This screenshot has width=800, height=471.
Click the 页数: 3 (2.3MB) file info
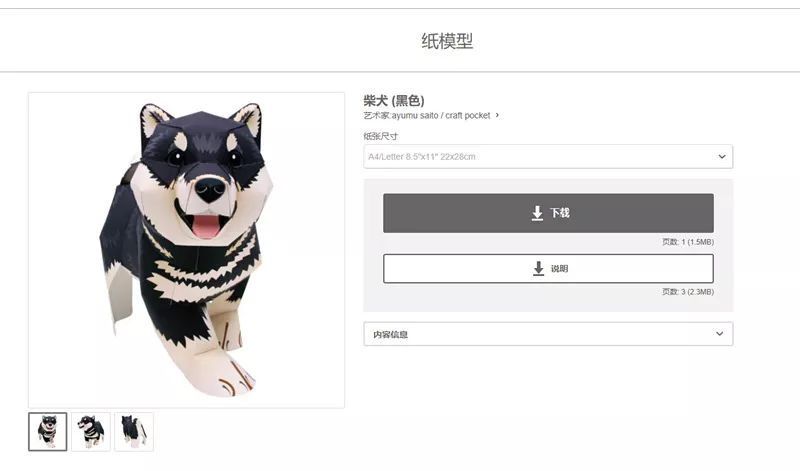687,291
